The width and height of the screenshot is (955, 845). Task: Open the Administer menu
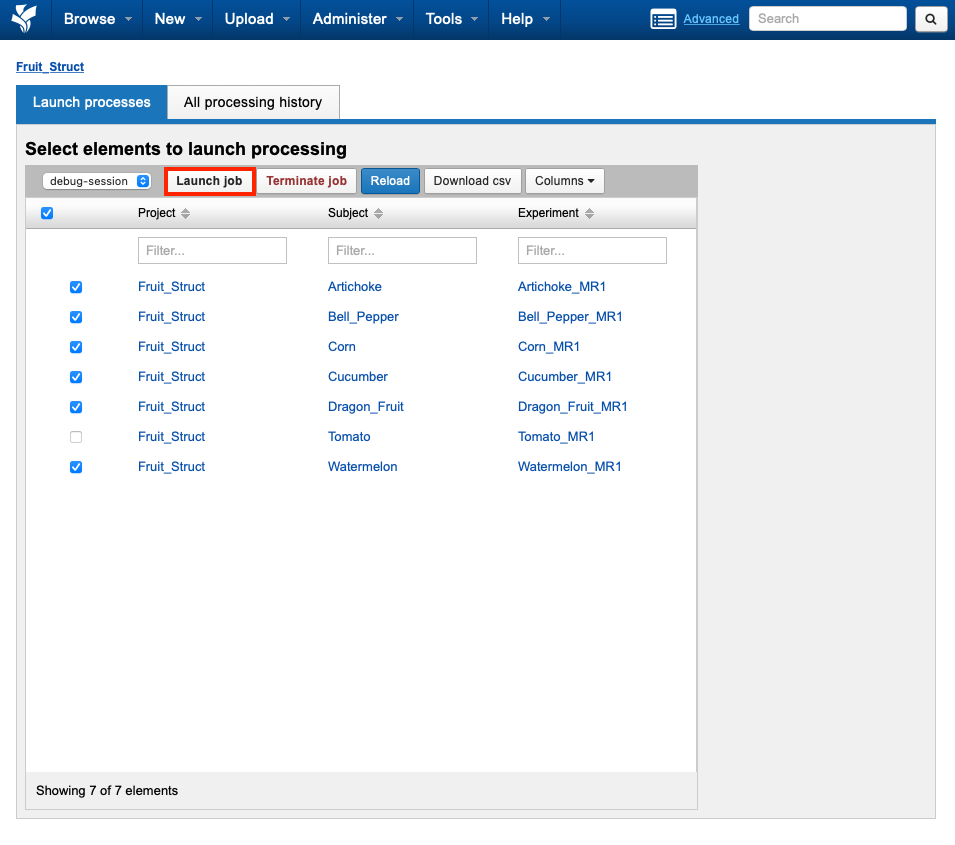pyautogui.click(x=358, y=19)
